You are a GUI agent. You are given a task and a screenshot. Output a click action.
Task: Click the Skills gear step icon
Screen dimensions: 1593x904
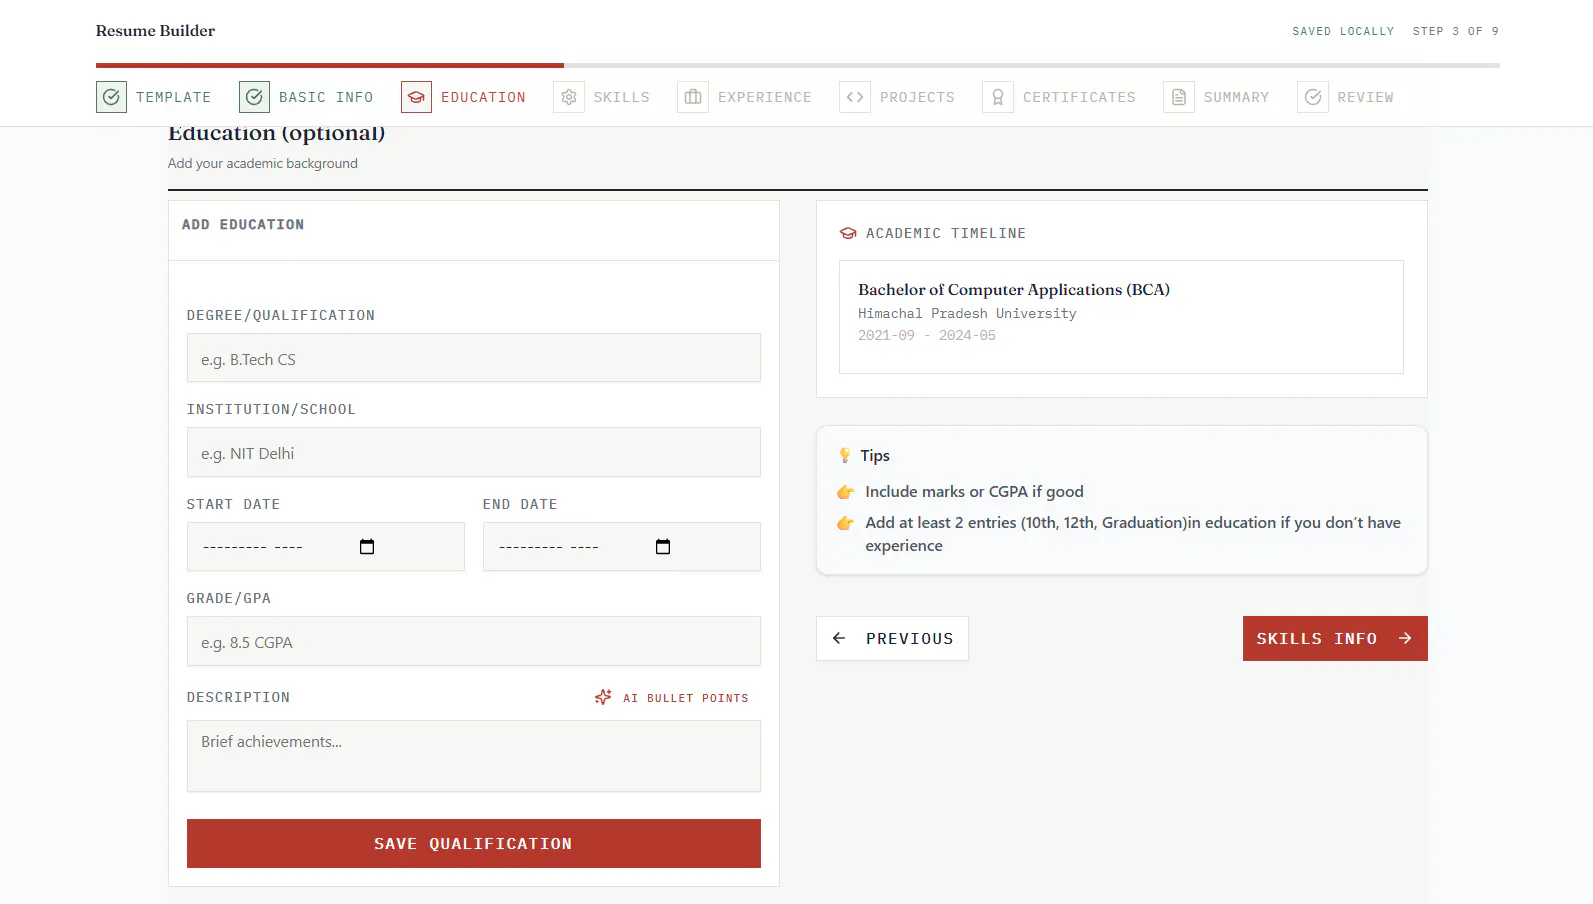[569, 97]
